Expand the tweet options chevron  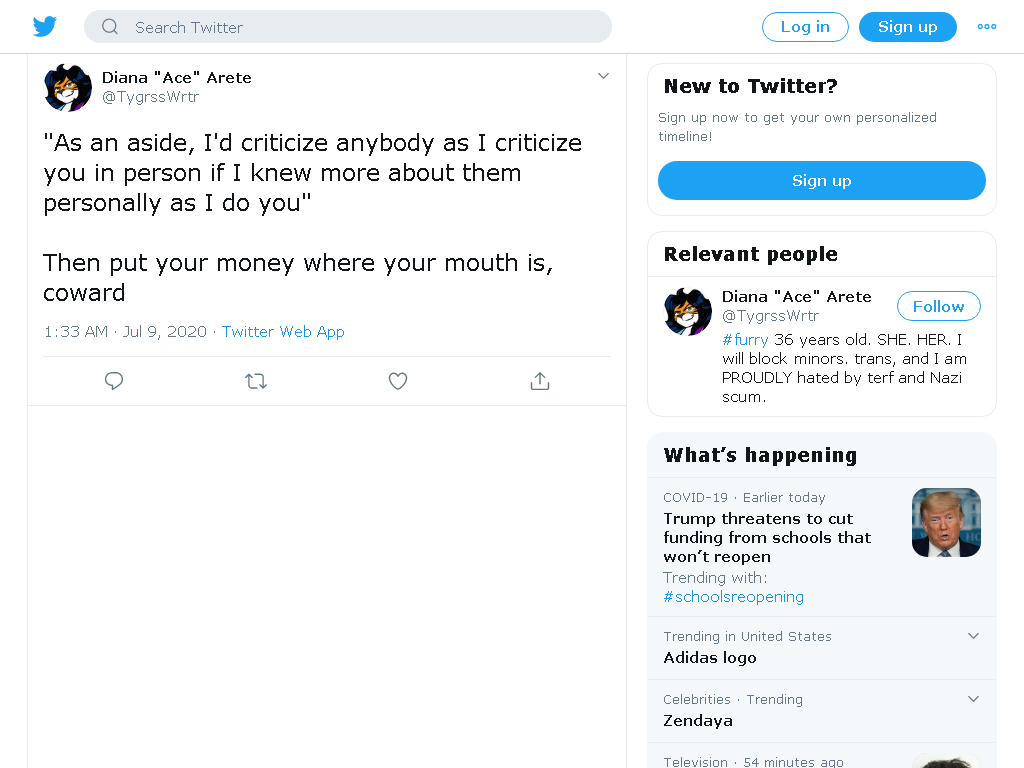tap(603, 76)
